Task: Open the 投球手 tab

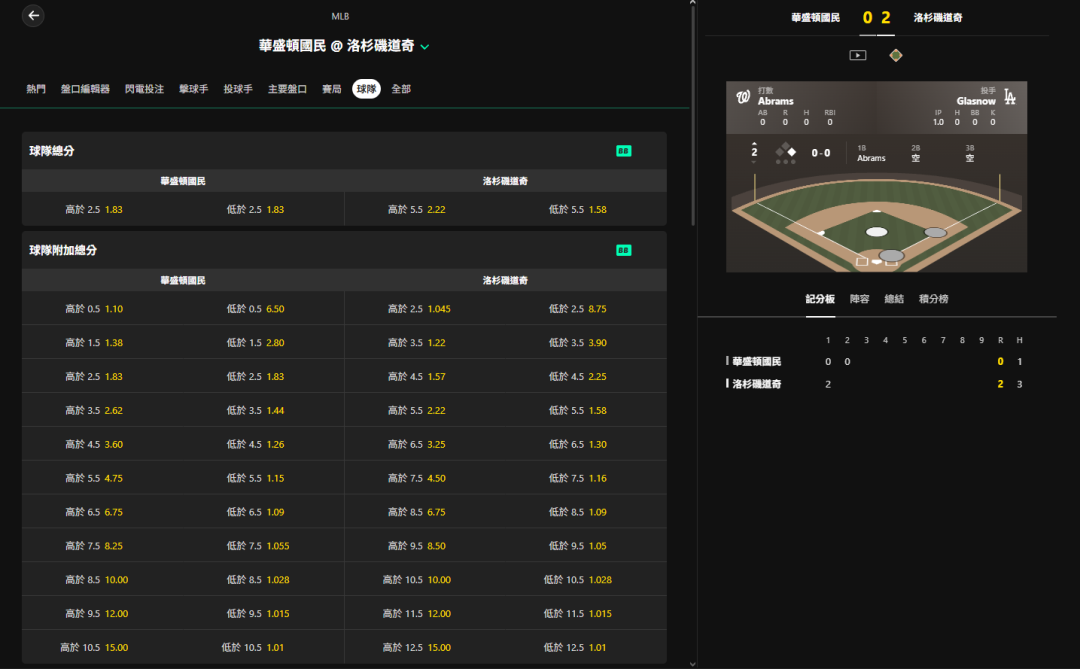Action: pyautogui.click(x=238, y=89)
